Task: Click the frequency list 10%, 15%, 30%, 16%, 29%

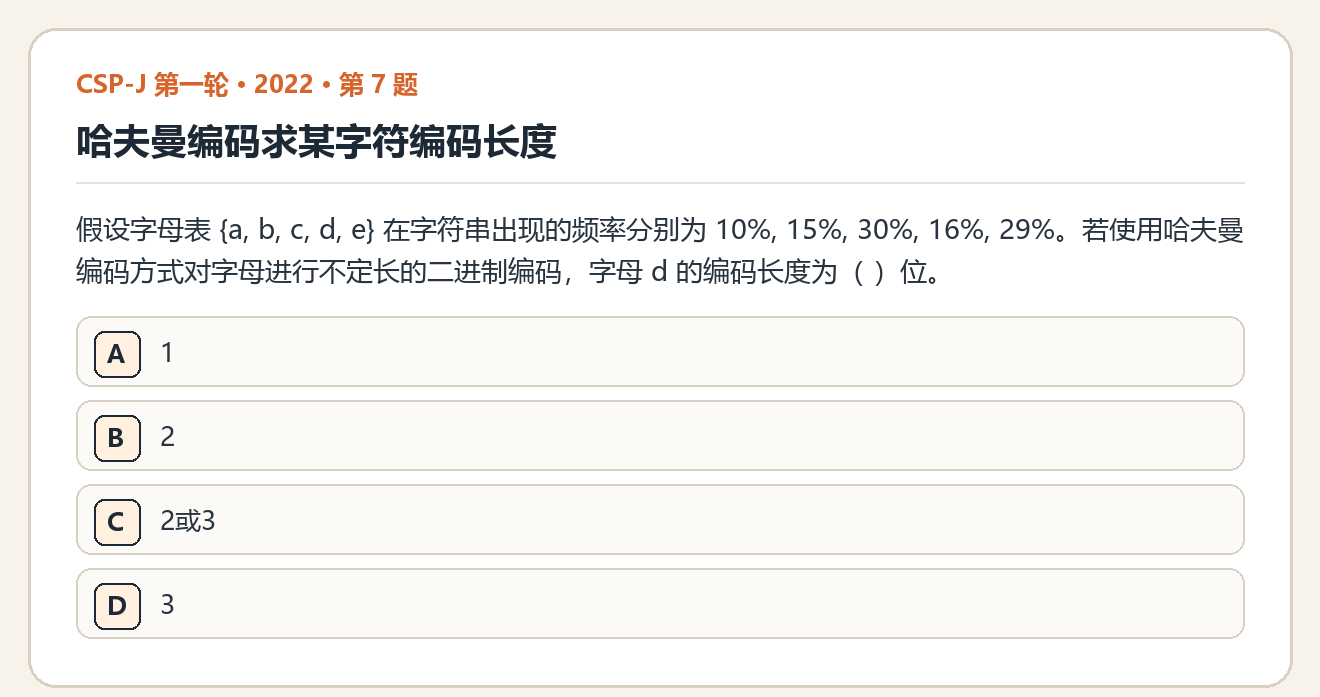Action: pyautogui.click(x=884, y=232)
